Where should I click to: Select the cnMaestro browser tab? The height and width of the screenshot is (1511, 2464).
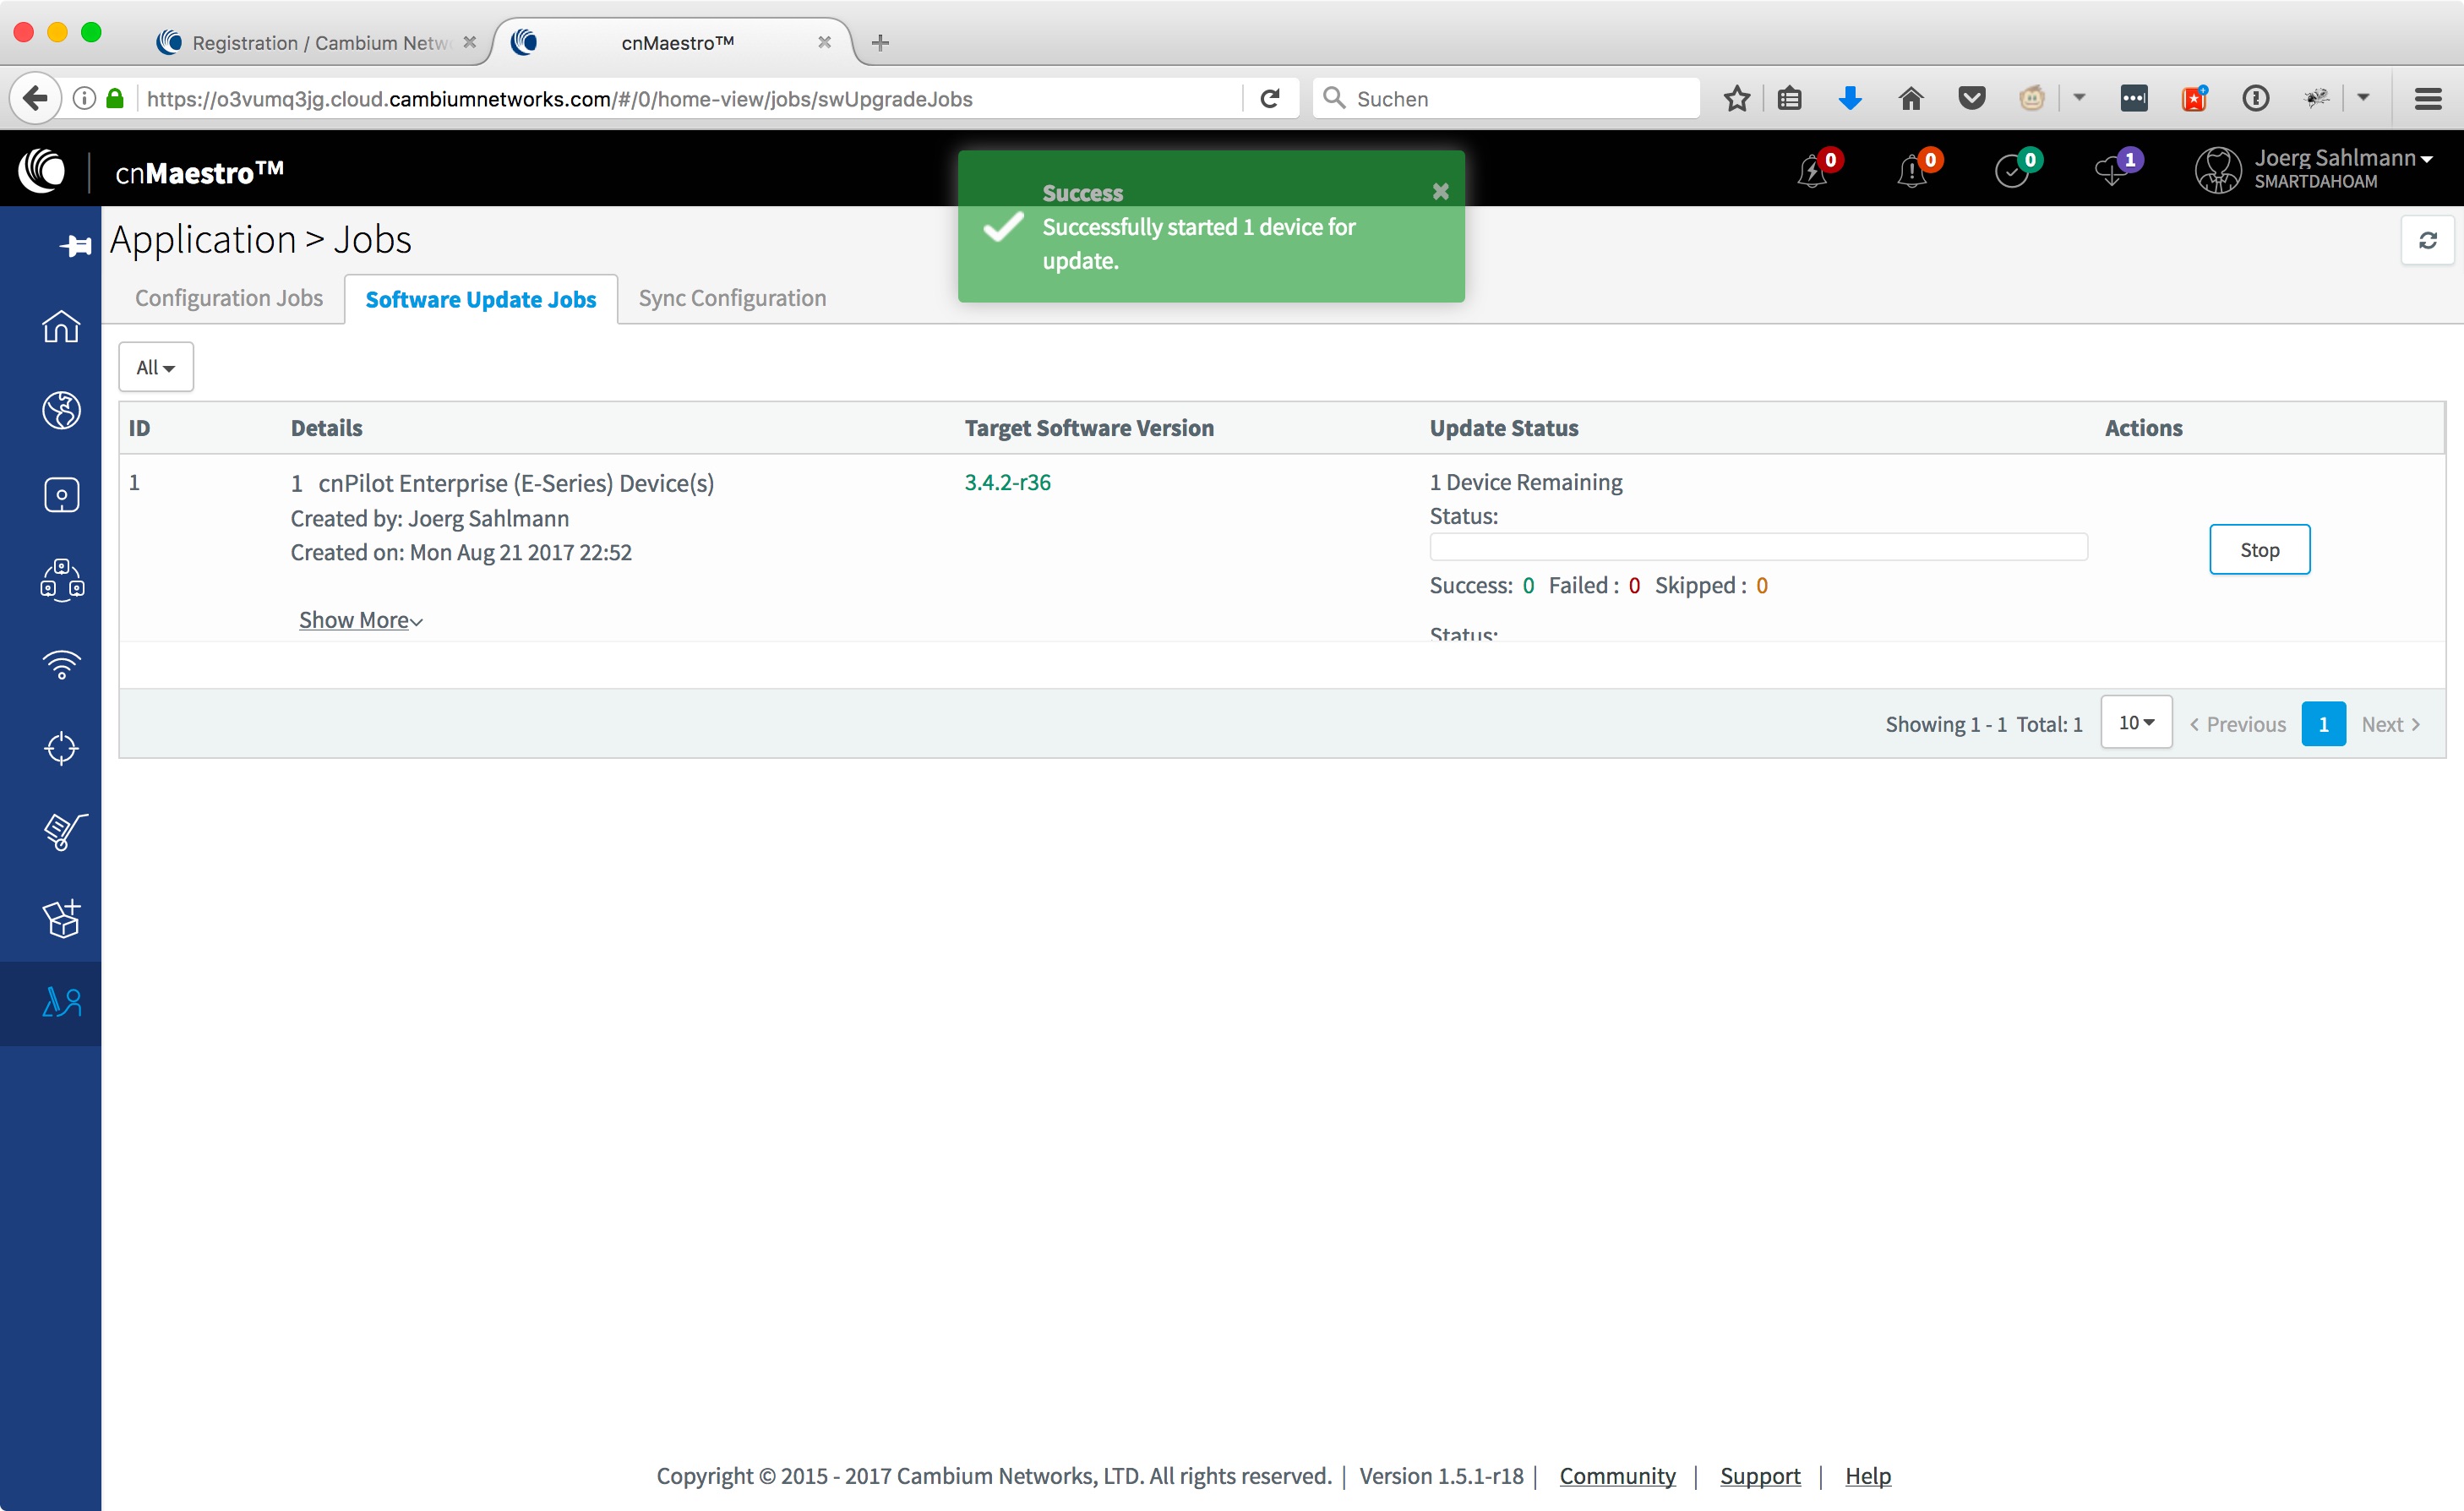[676, 42]
